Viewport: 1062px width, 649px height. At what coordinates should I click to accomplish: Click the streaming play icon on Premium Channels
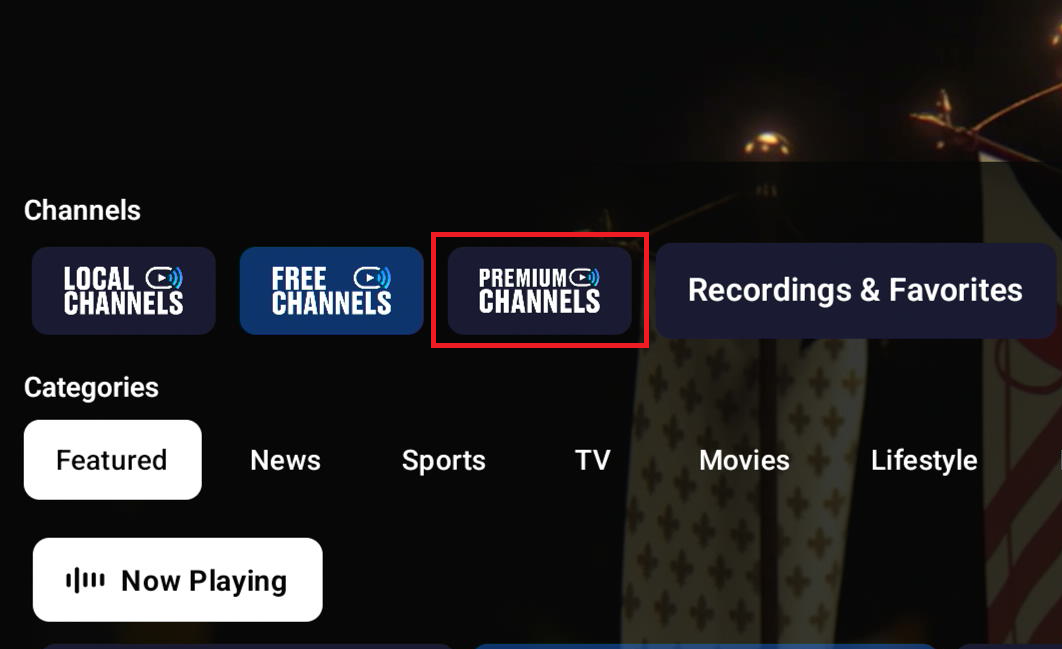point(584,277)
